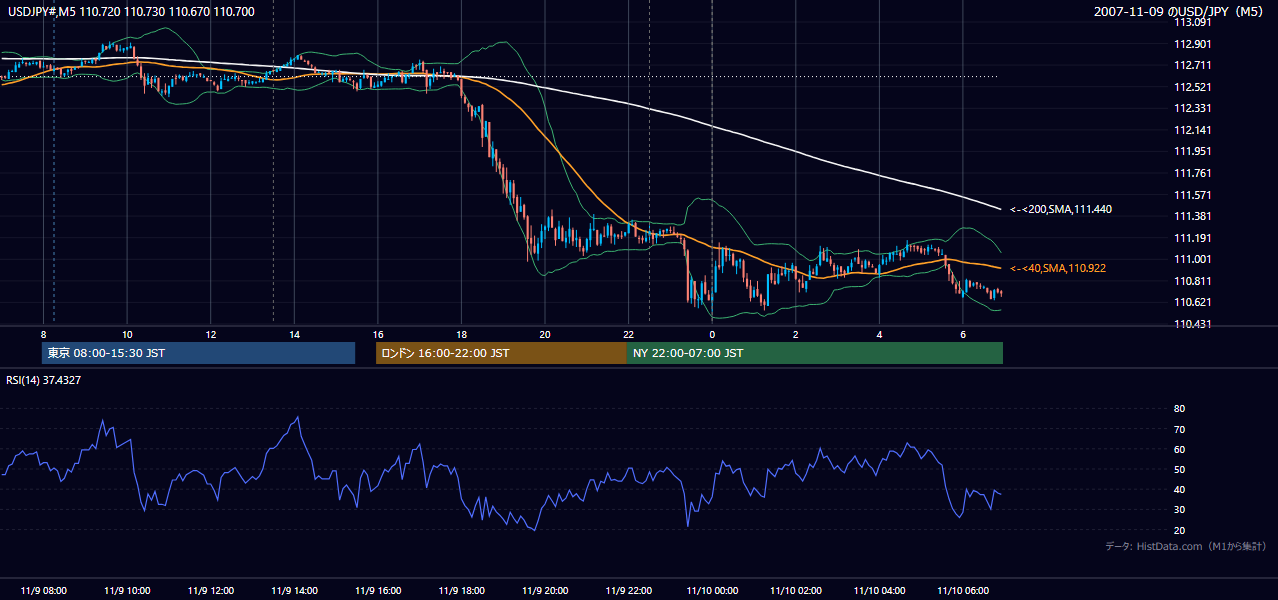Click price axis label 111.381
1278x600 pixels.
[x=1191, y=216]
